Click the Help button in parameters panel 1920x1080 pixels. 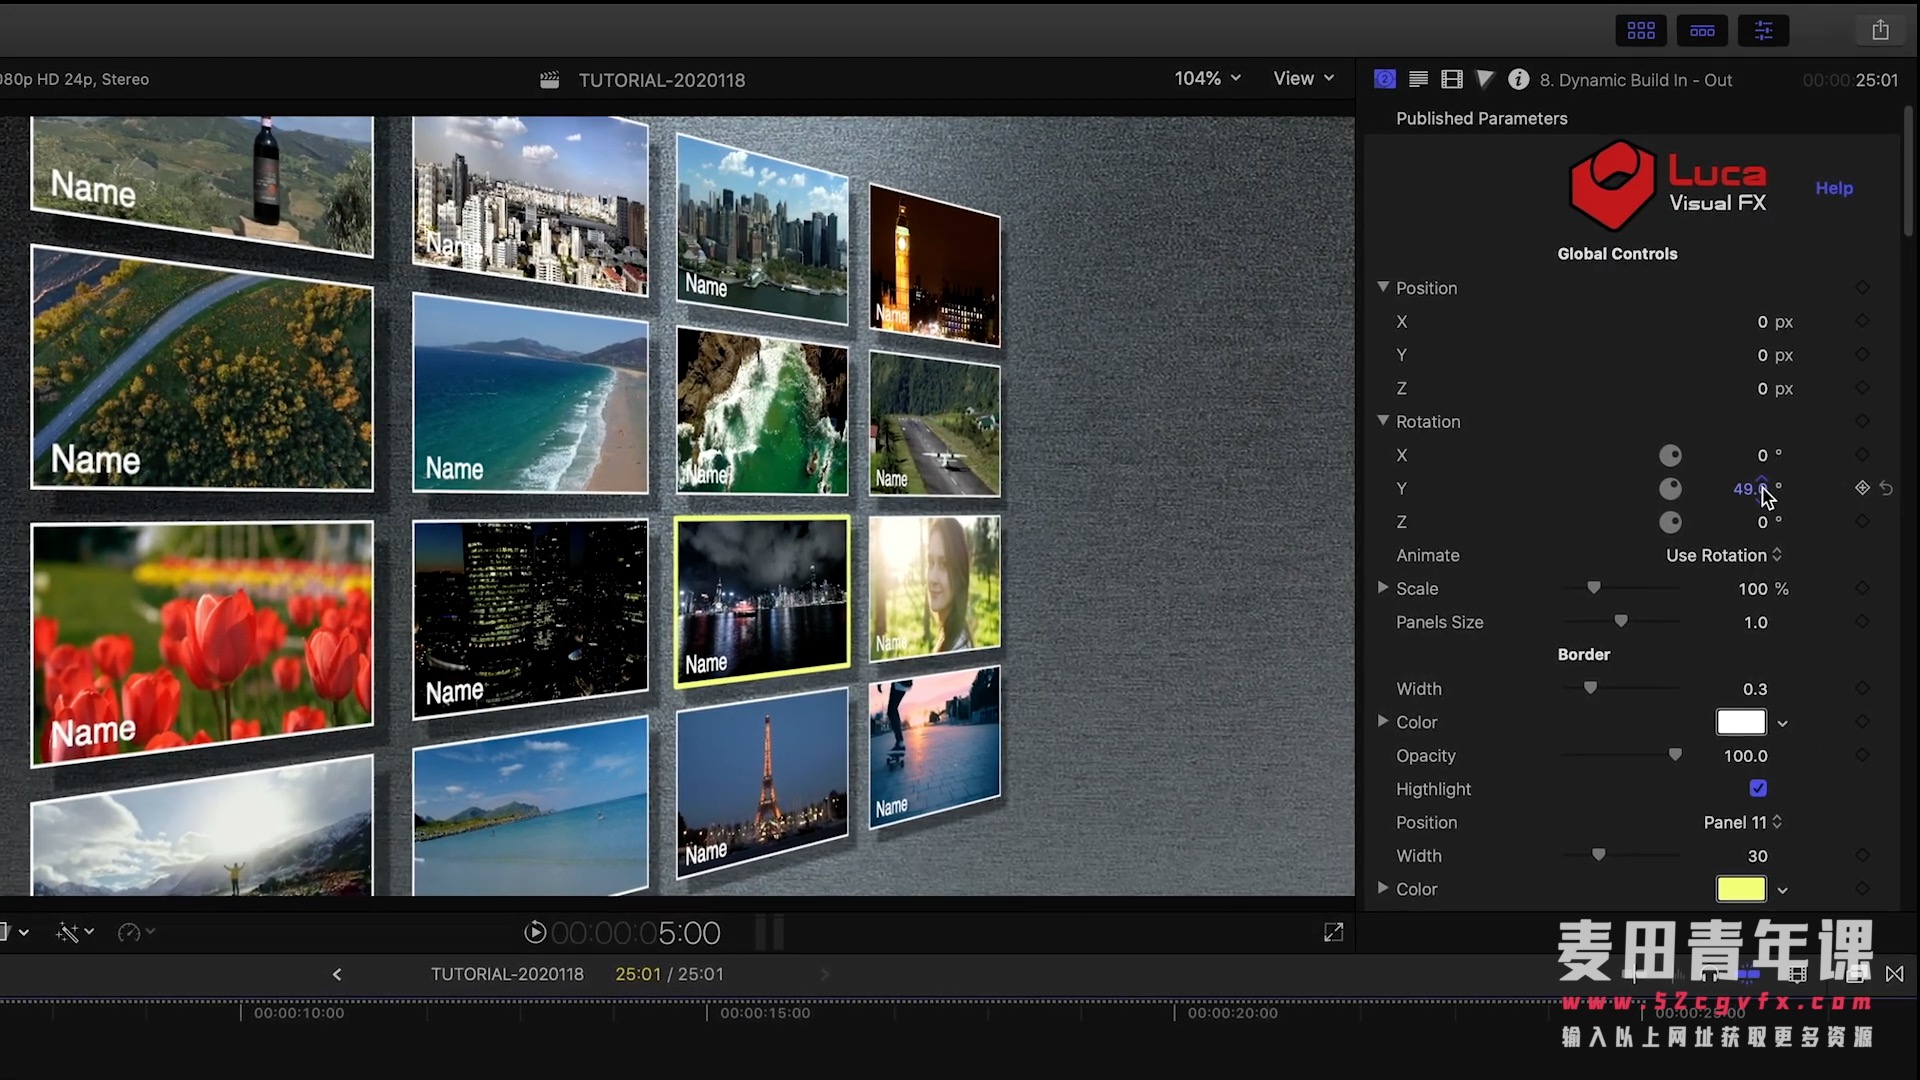click(x=1834, y=187)
